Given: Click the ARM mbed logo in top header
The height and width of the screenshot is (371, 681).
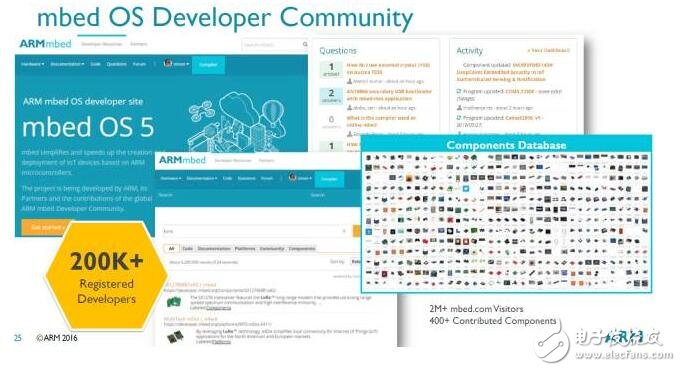Looking at the screenshot, I should (x=46, y=44).
